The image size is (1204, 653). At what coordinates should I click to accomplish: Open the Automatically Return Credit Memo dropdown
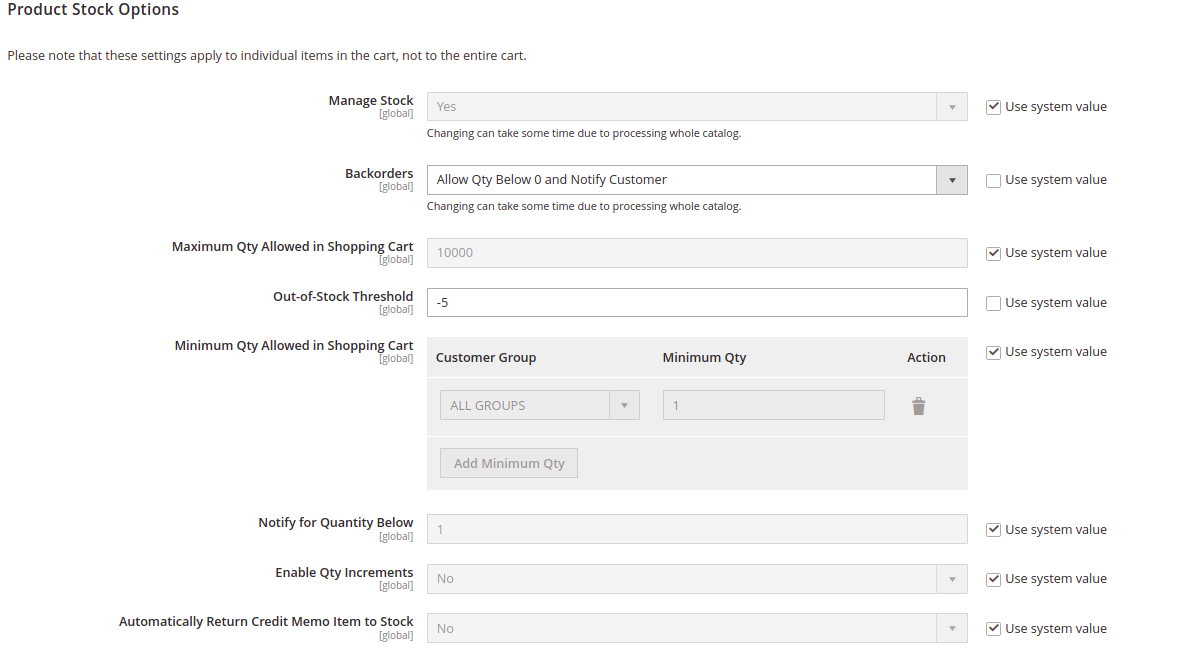coord(951,627)
